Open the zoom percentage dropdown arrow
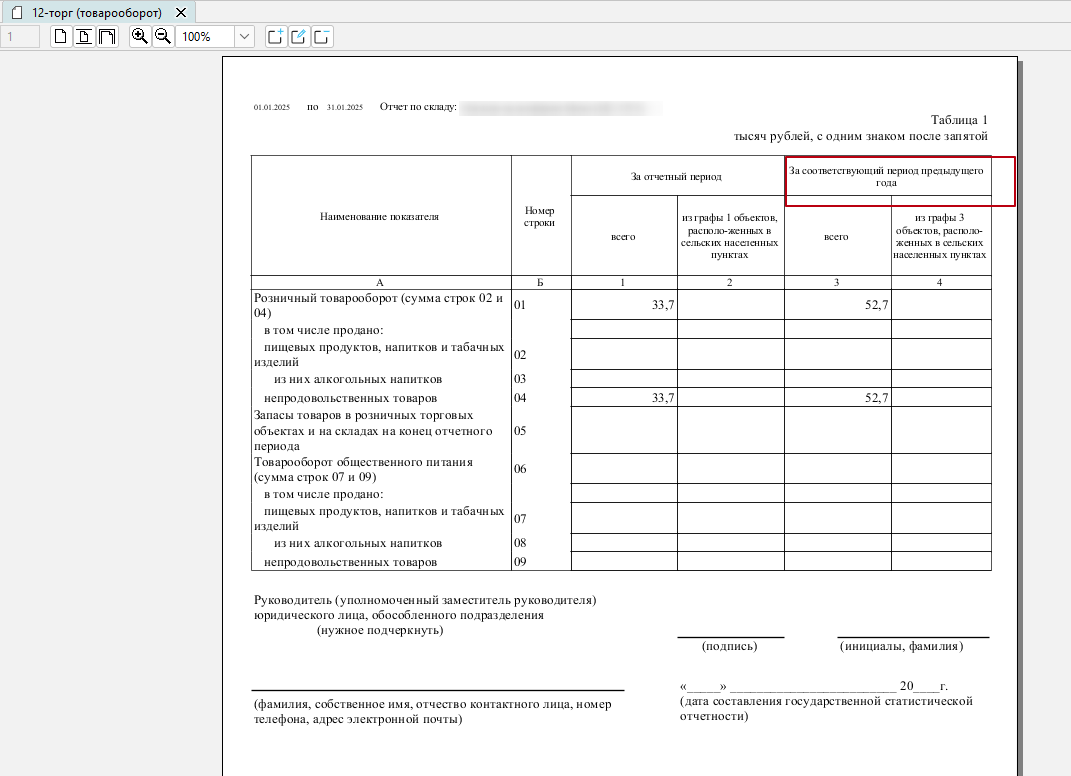Viewport: 1071px width, 776px height. 245,37
